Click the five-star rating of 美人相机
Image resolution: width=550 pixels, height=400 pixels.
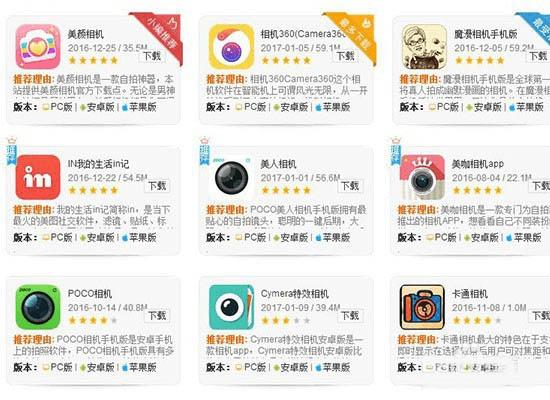point(286,191)
